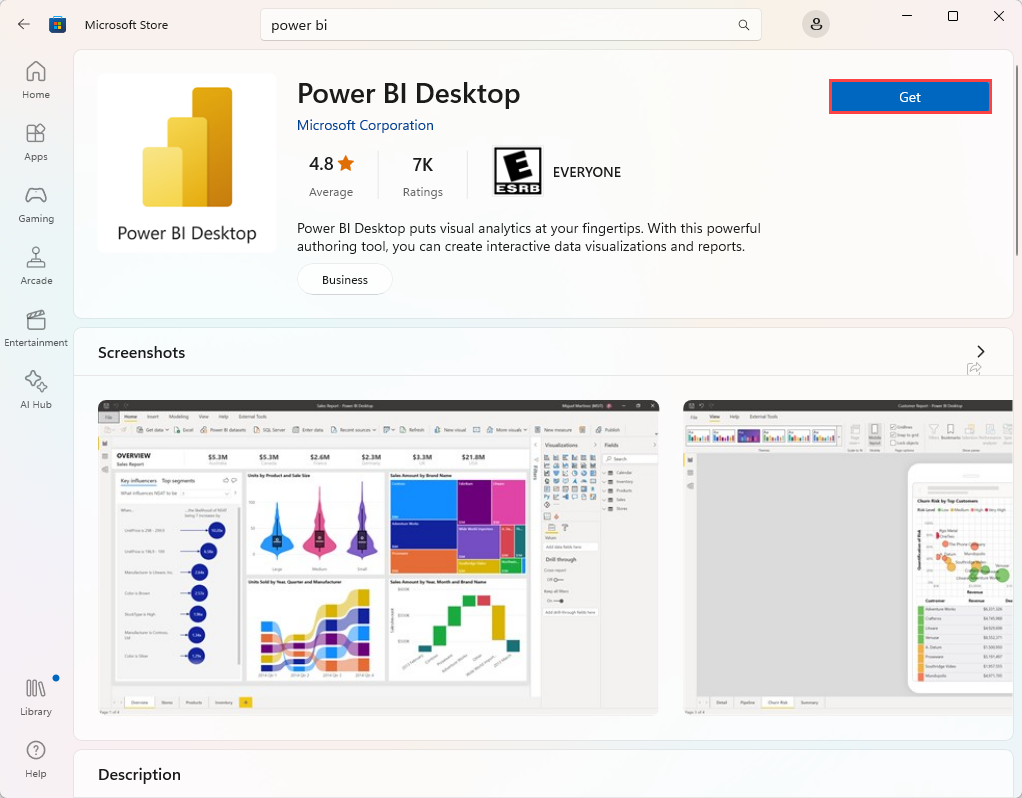The height and width of the screenshot is (798, 1022).
Task: Click the Microsoft Store logo icon
Action: (57, 25)
